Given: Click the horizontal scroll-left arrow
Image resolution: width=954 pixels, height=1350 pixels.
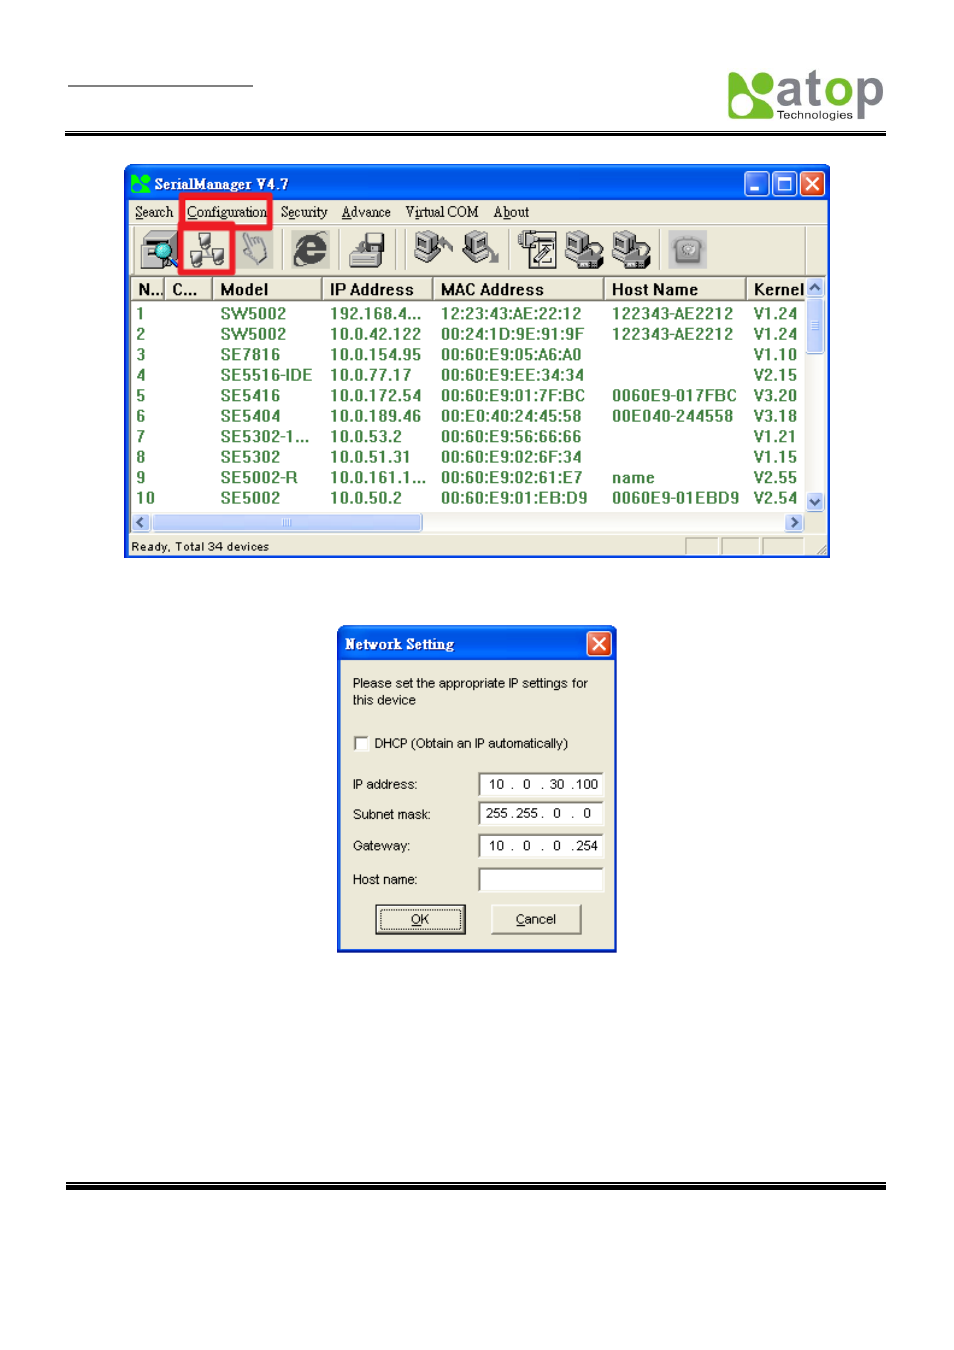Looking at the screenshot, I should coord(141,522).
